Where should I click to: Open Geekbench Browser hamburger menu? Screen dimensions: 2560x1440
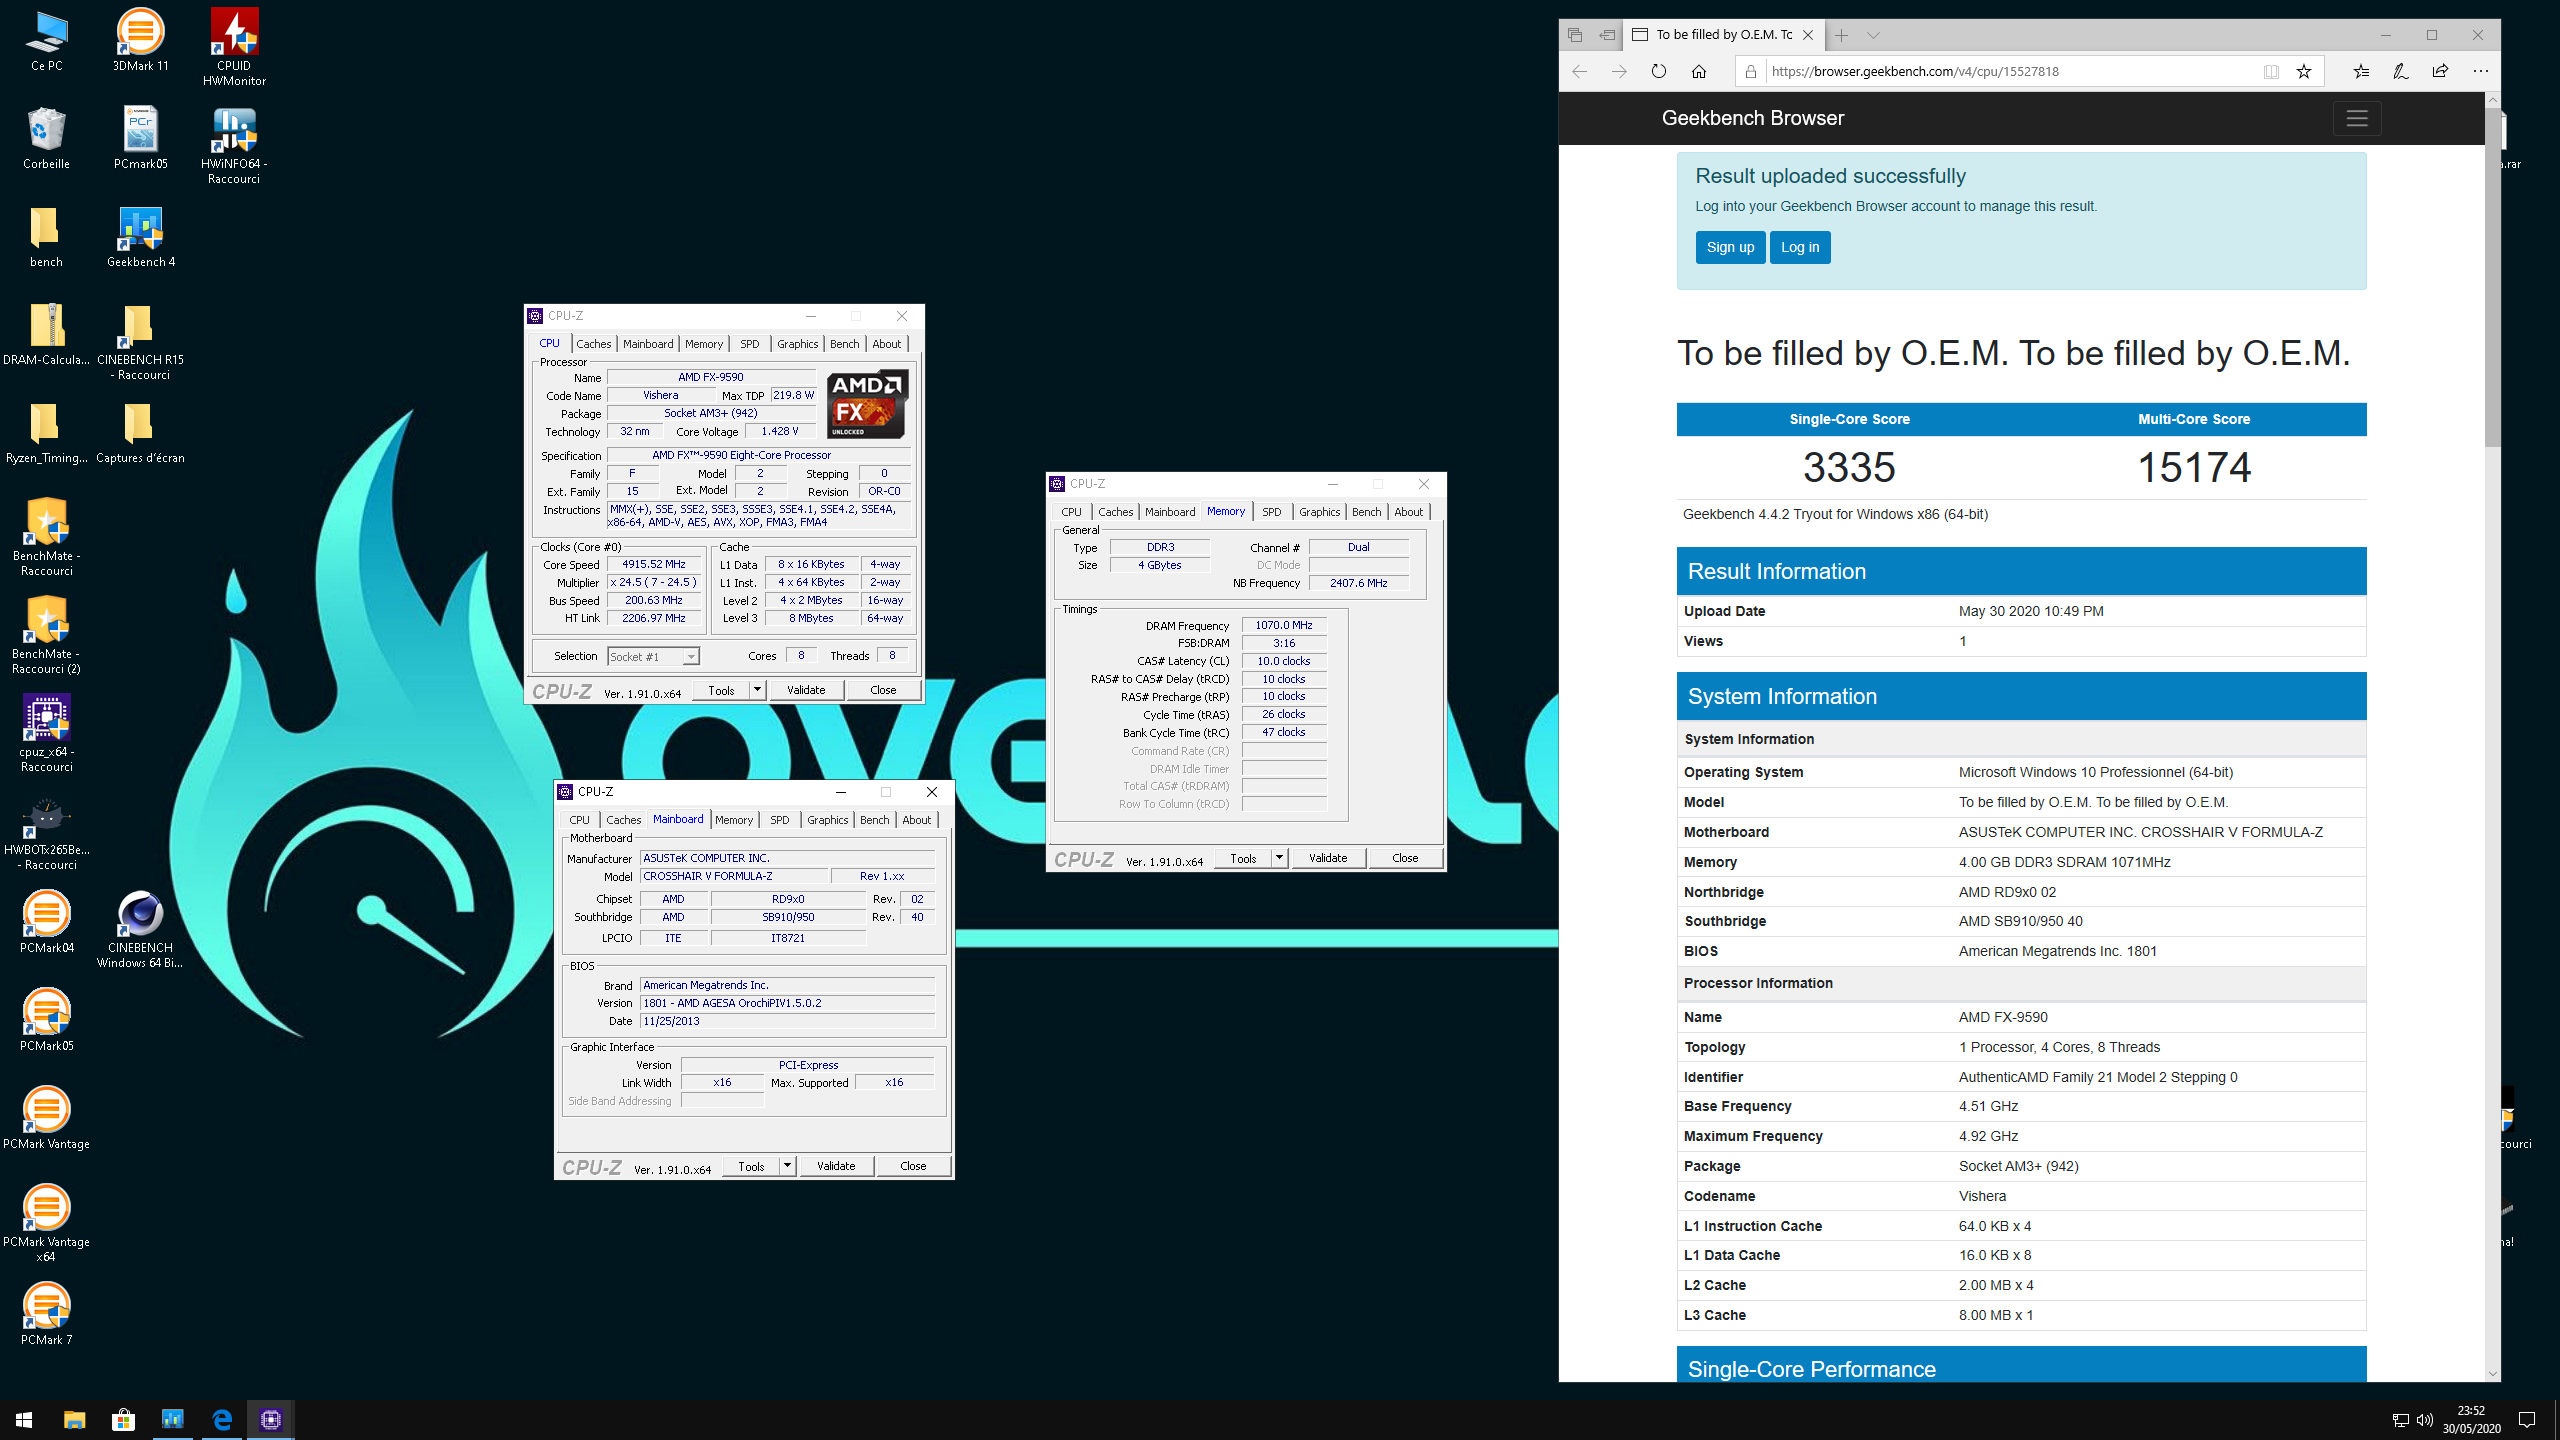pos(2357,118)
